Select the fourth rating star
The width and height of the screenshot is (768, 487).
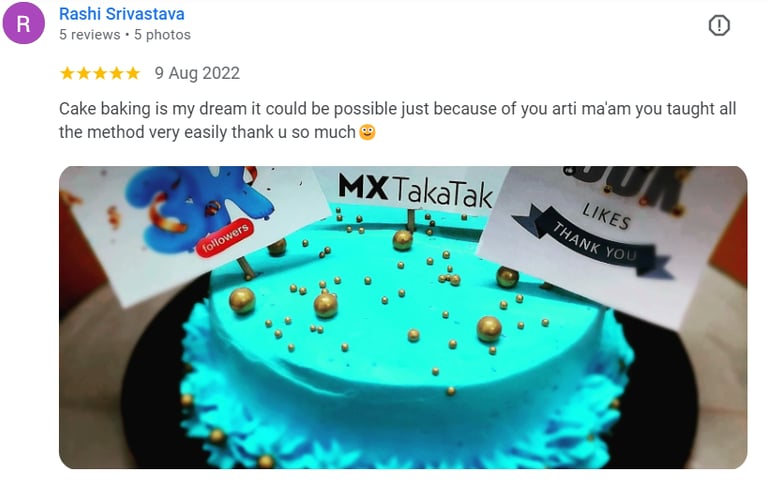click(117, 73)
